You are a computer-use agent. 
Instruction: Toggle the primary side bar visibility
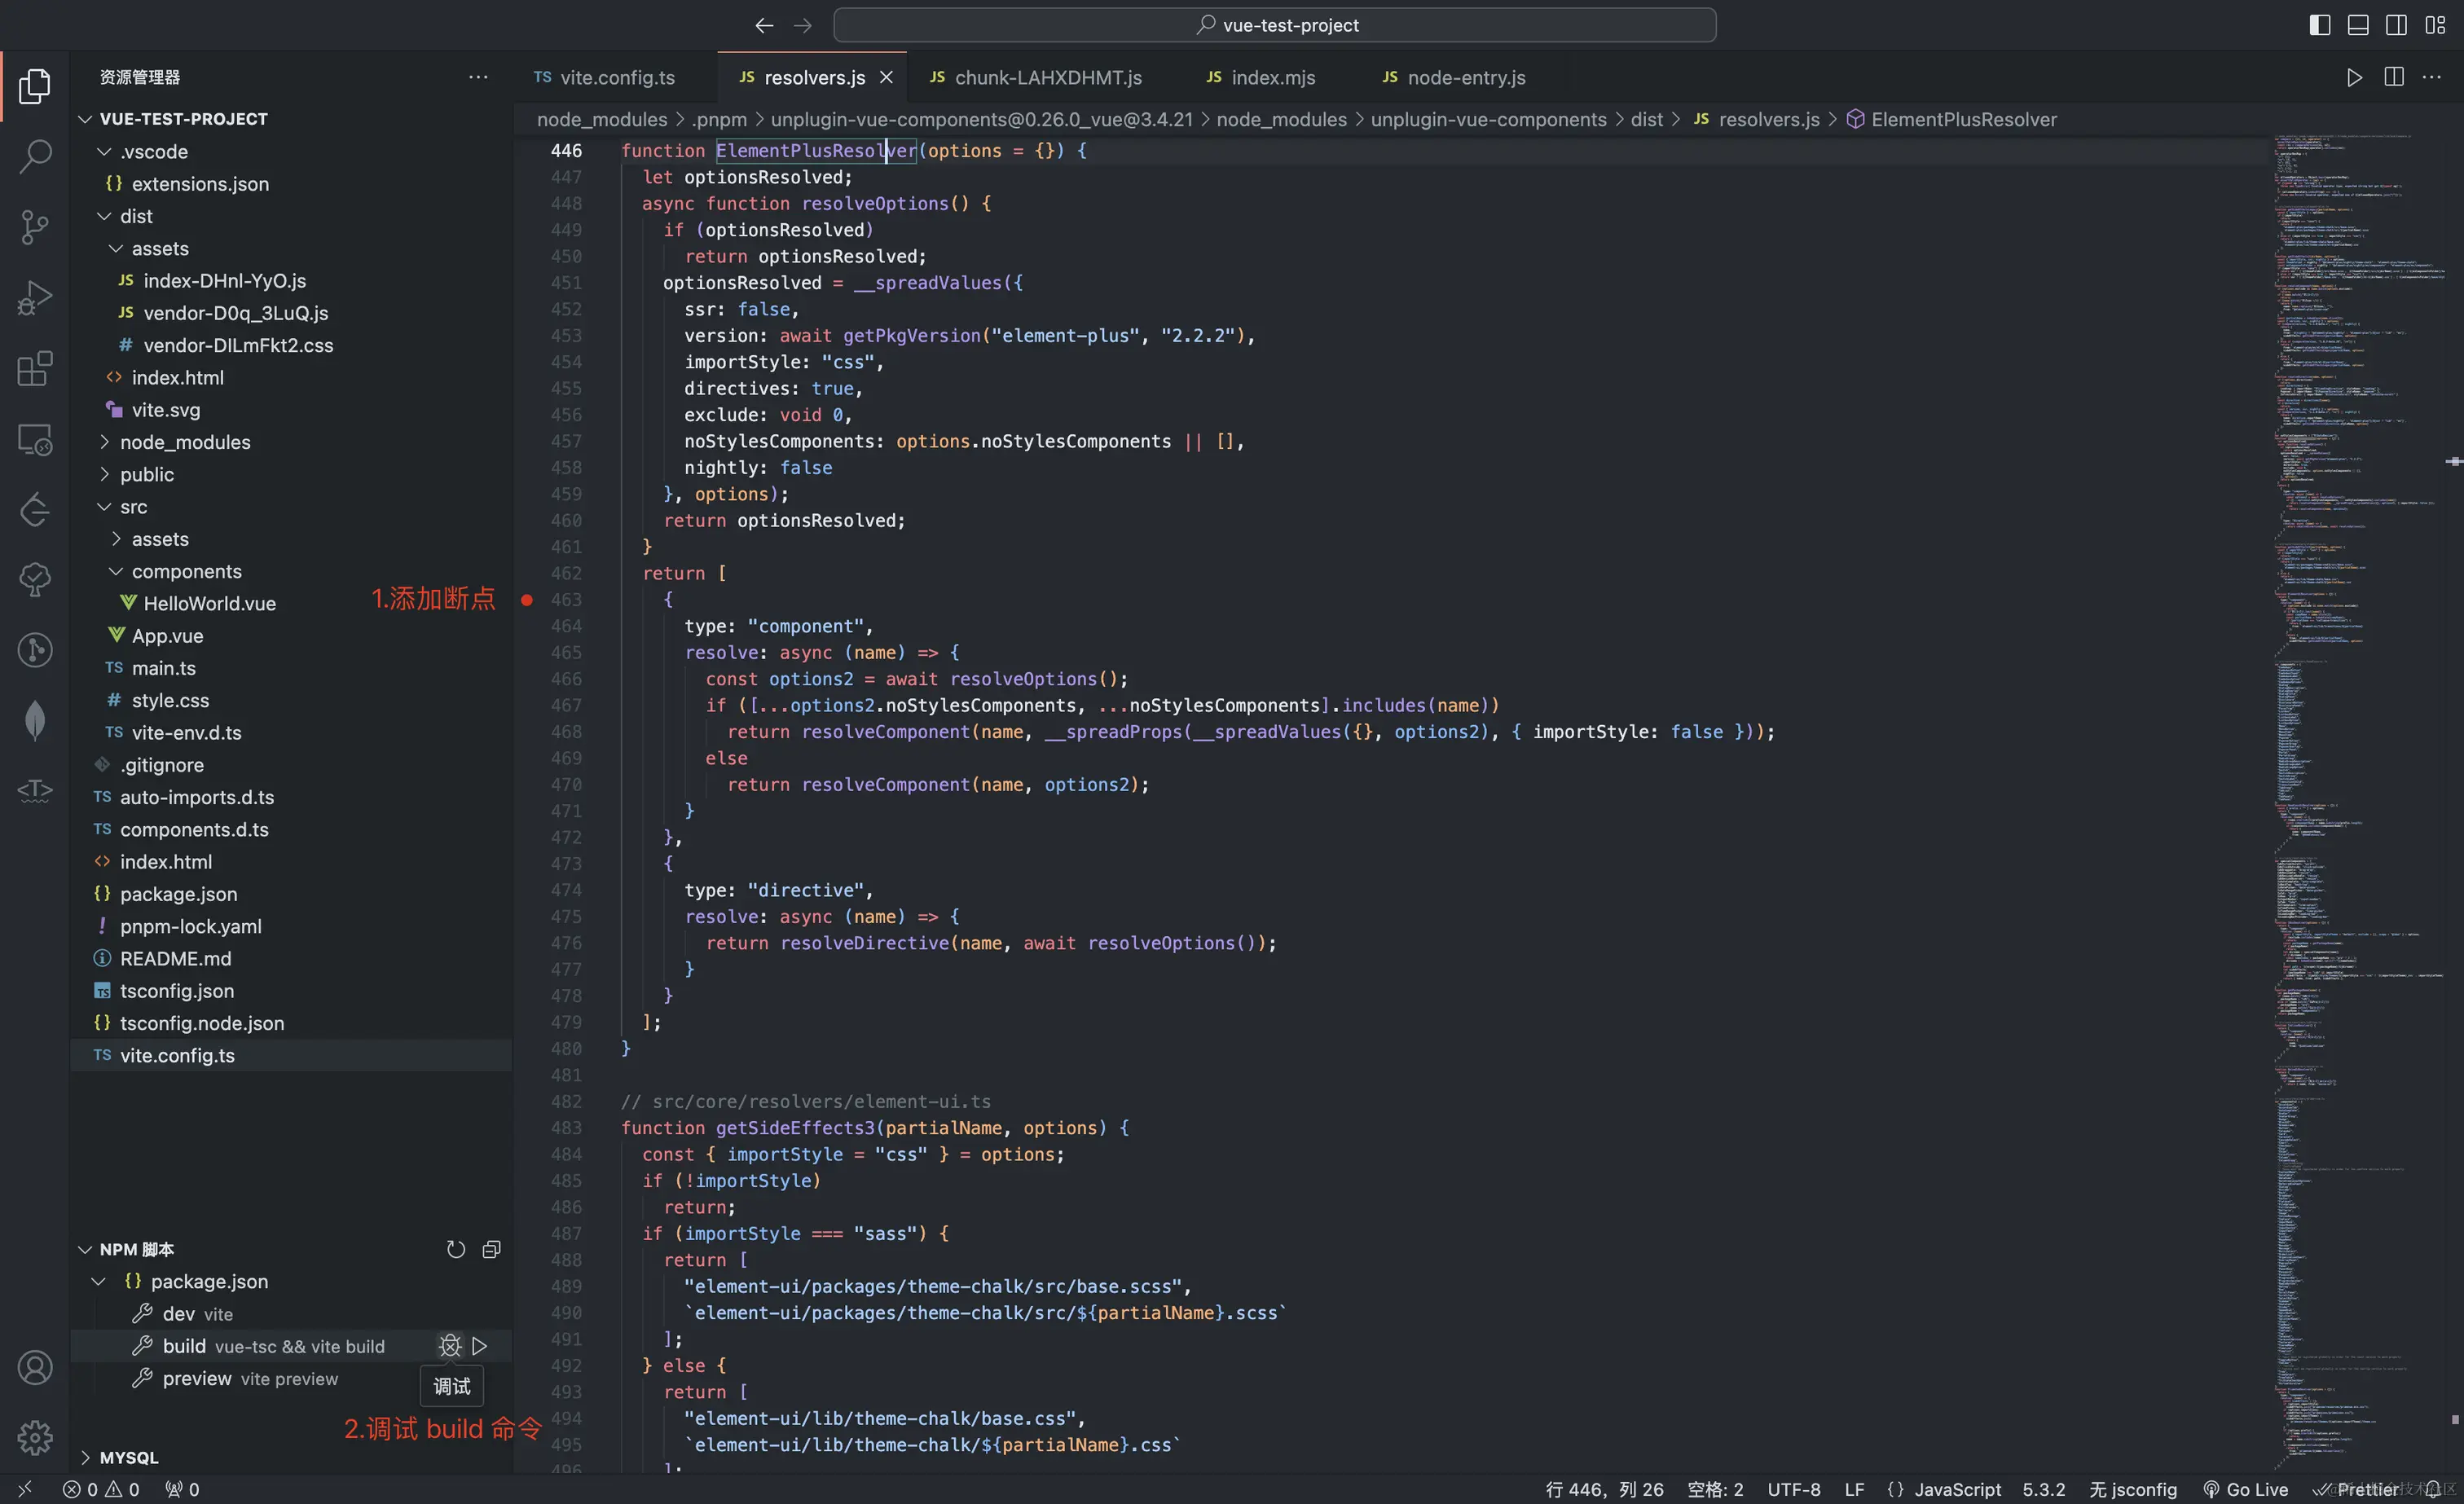2319,24
